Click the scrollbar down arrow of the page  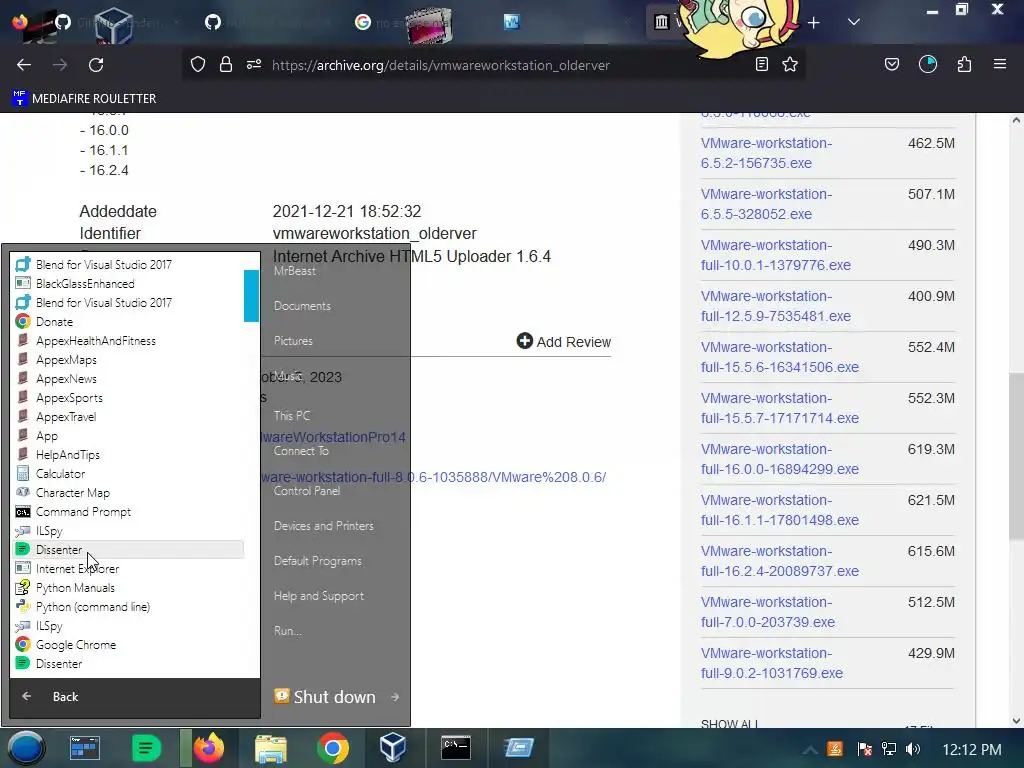coord(1016,721)
